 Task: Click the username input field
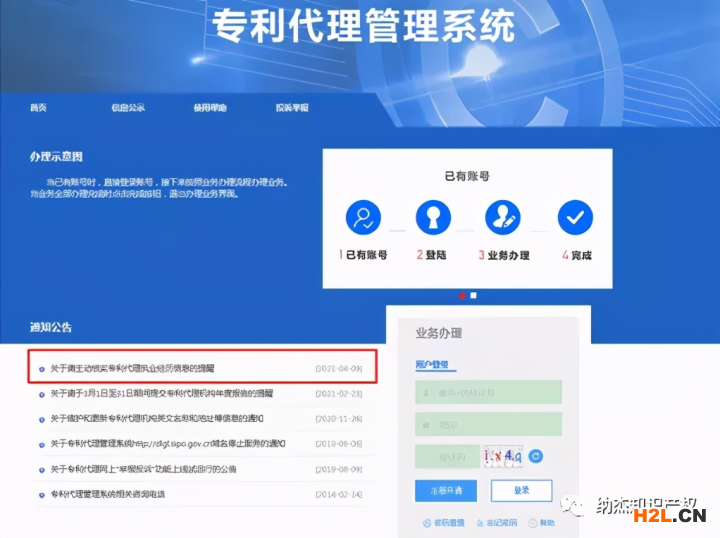click(x=488, y=392)
